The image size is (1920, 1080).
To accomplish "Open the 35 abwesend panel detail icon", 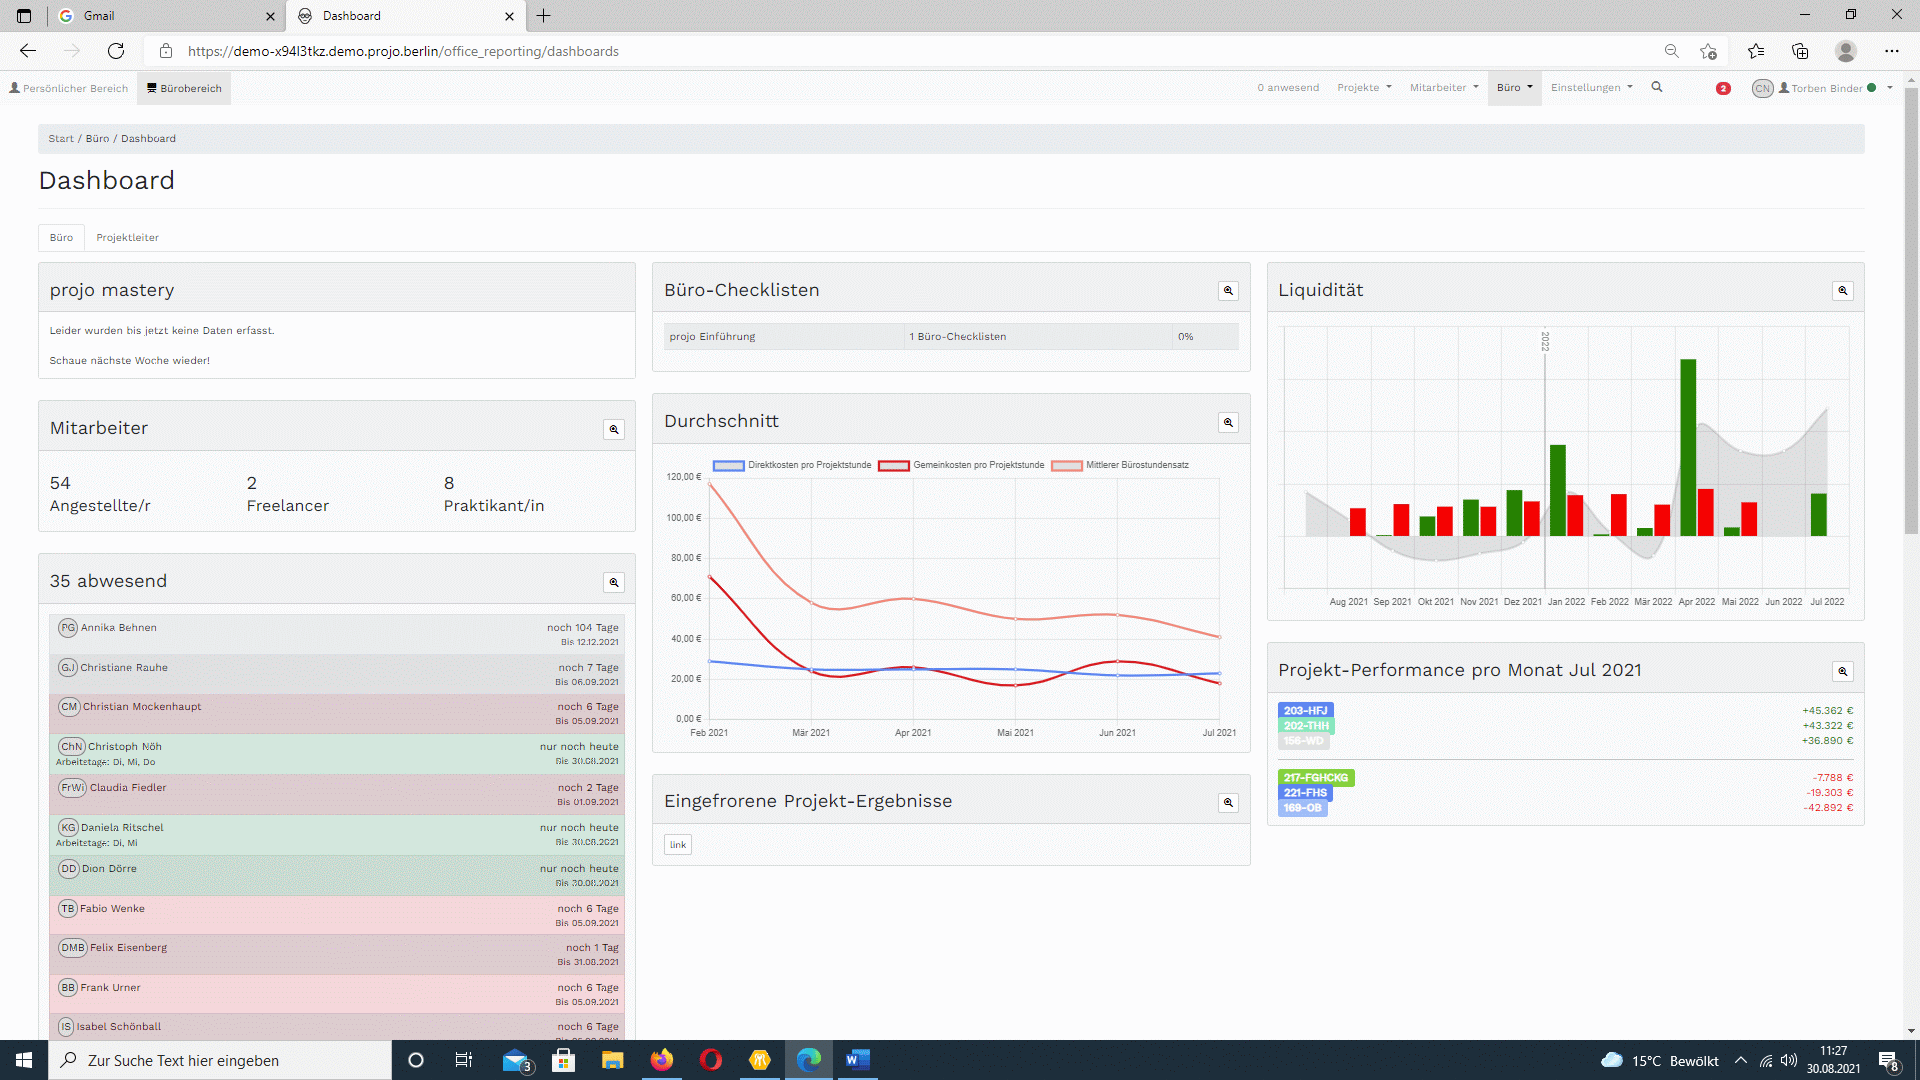I will click(x=613, y=581).
